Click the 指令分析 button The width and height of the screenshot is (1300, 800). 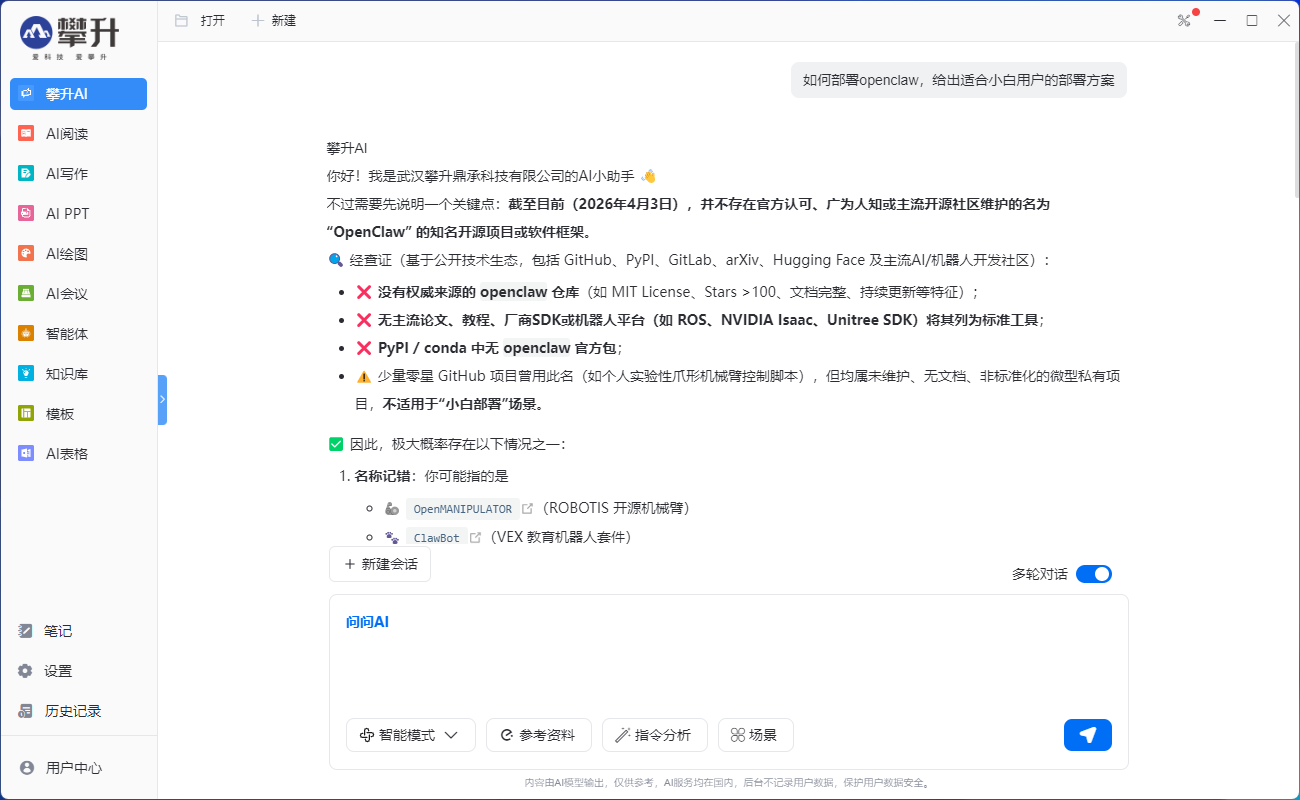coord(654,735)
